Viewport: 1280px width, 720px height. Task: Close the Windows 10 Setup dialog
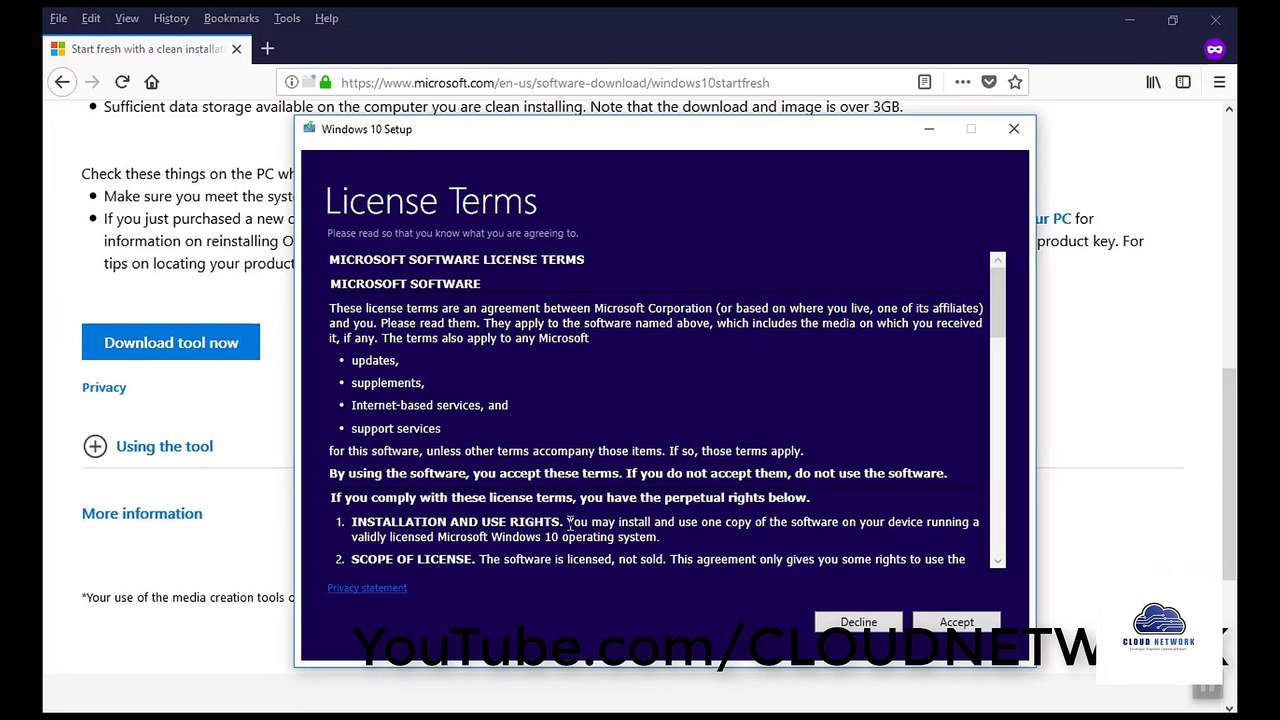click(x=1014, y=129)
